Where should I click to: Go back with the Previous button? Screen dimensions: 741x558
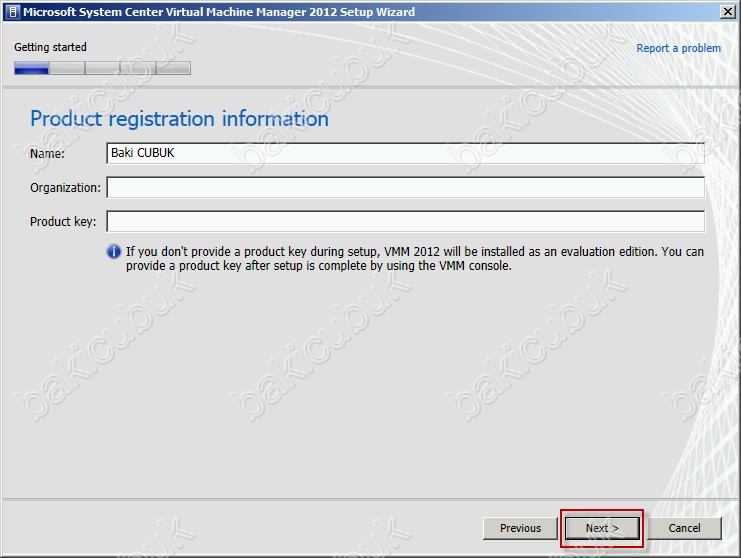pyautogui.click(x=520, y=528)
